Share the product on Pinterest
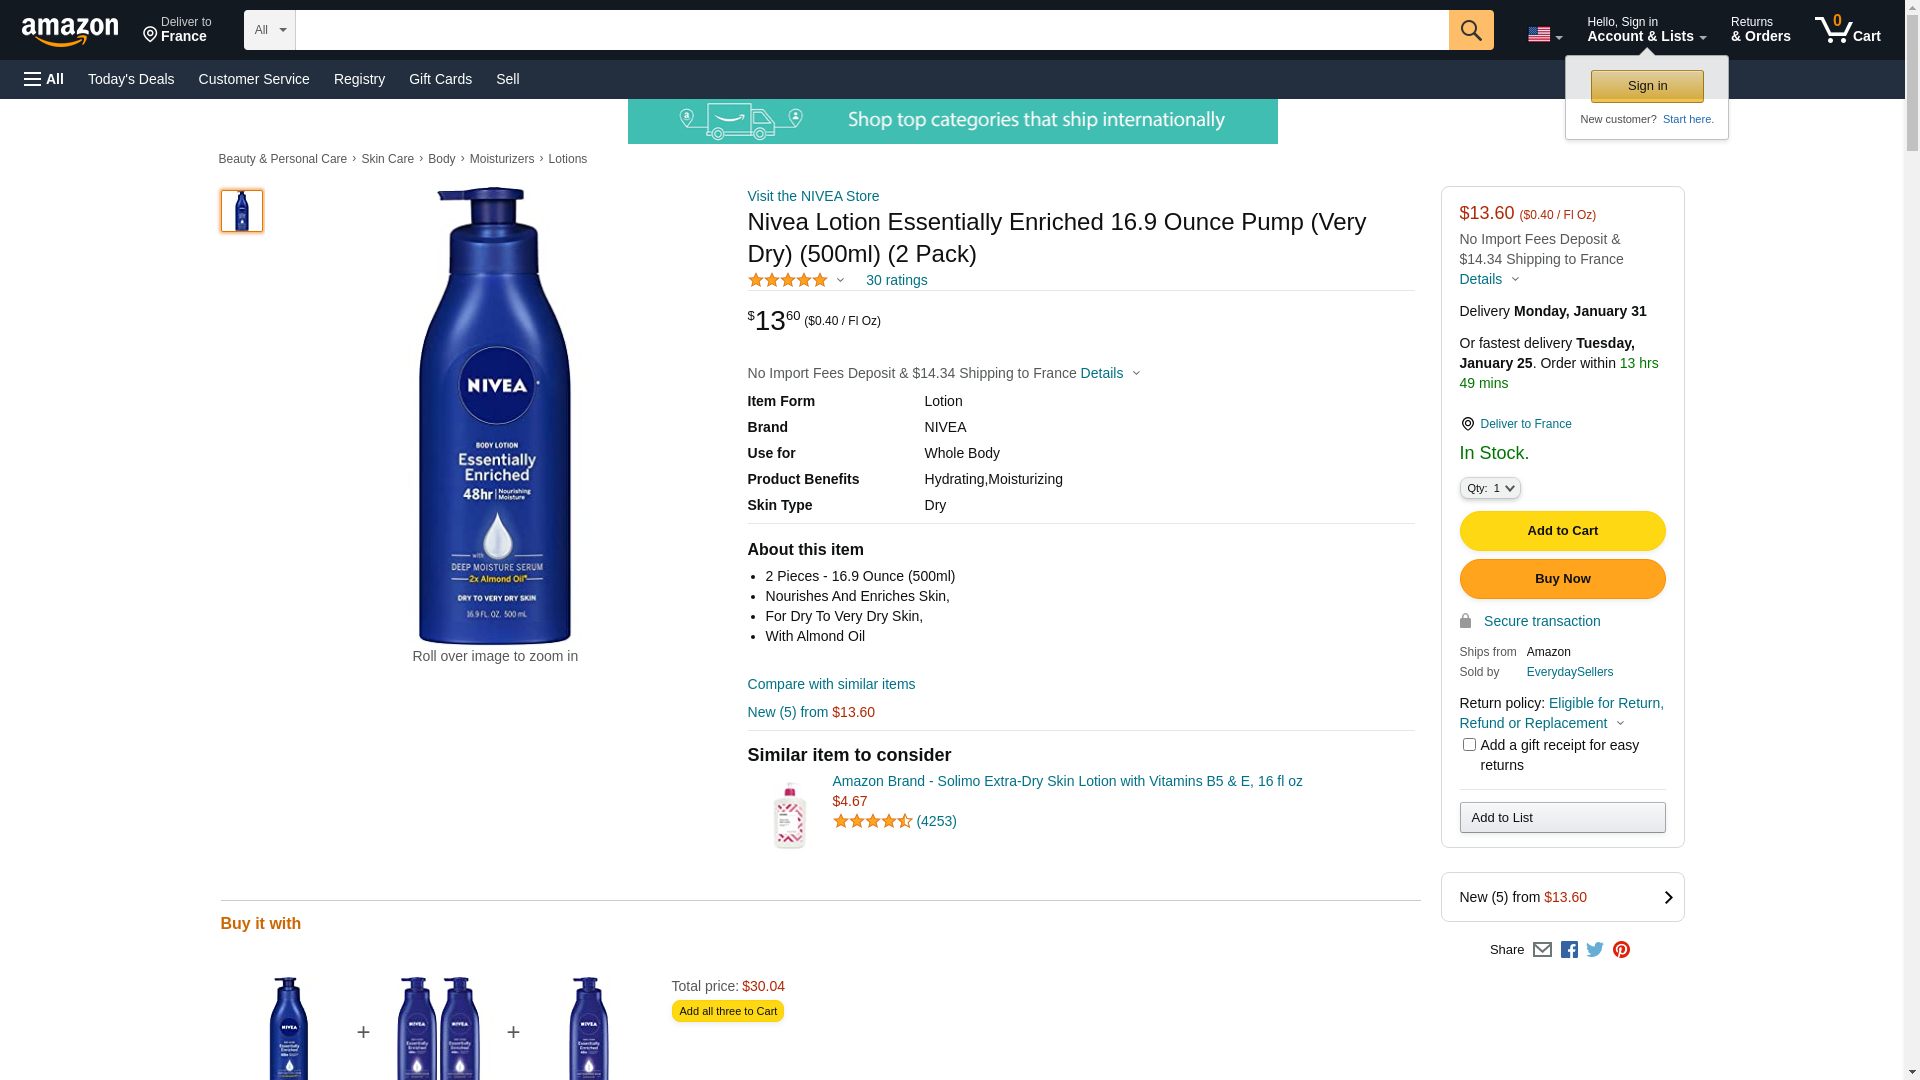1920x1080 pixels. (x=1621, y=950)
